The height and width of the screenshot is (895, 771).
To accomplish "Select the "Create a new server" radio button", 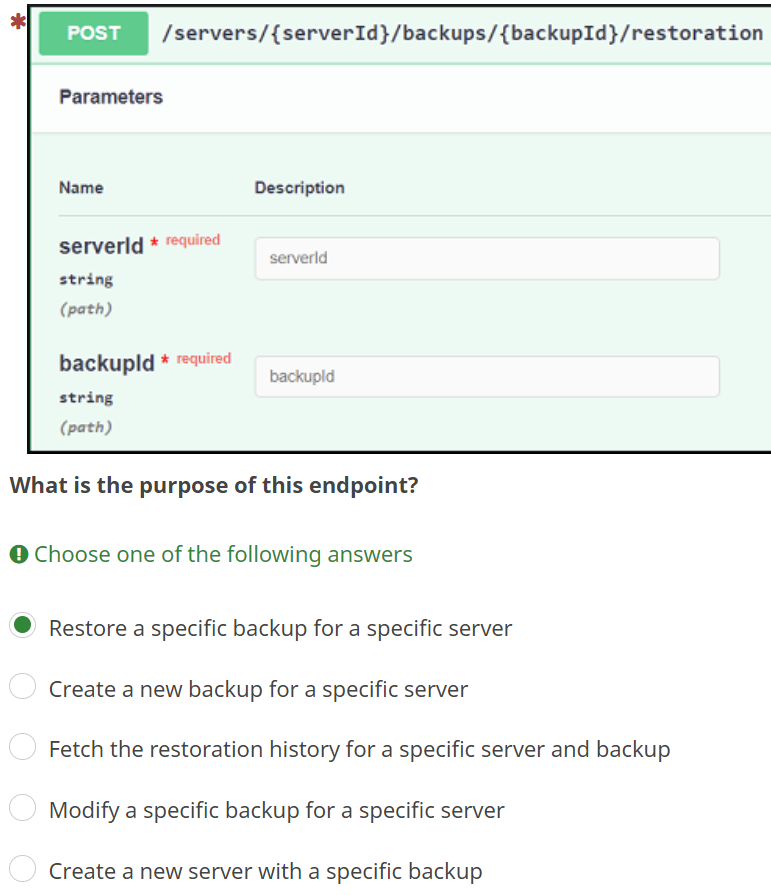I will (x=23, y=869).
